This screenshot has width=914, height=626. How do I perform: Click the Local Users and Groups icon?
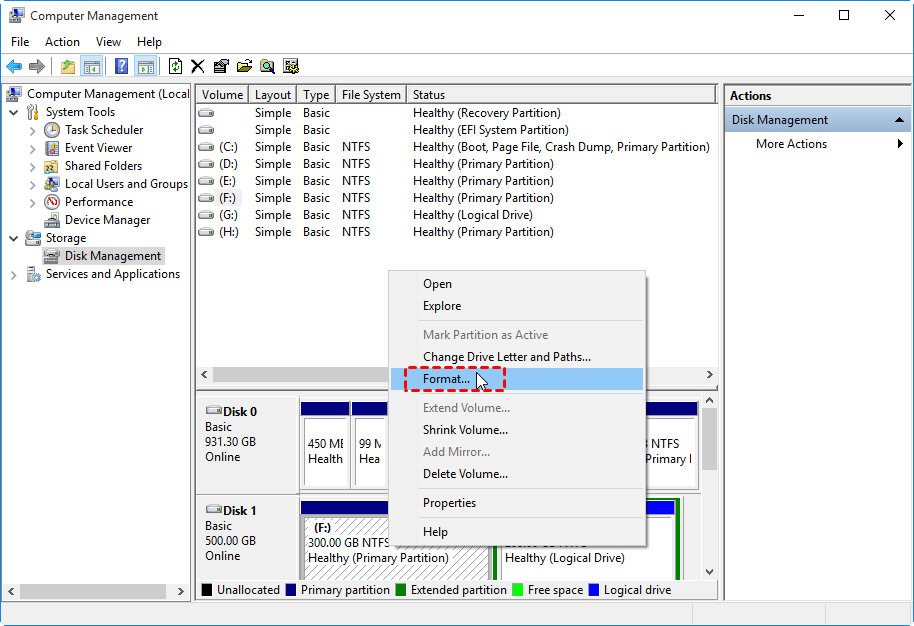point(52,184)
